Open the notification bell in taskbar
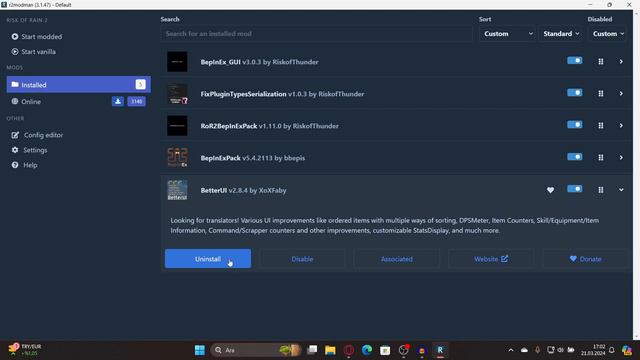Image resolution: width=640 pixels, height=360 pixels. coord(611,350)
